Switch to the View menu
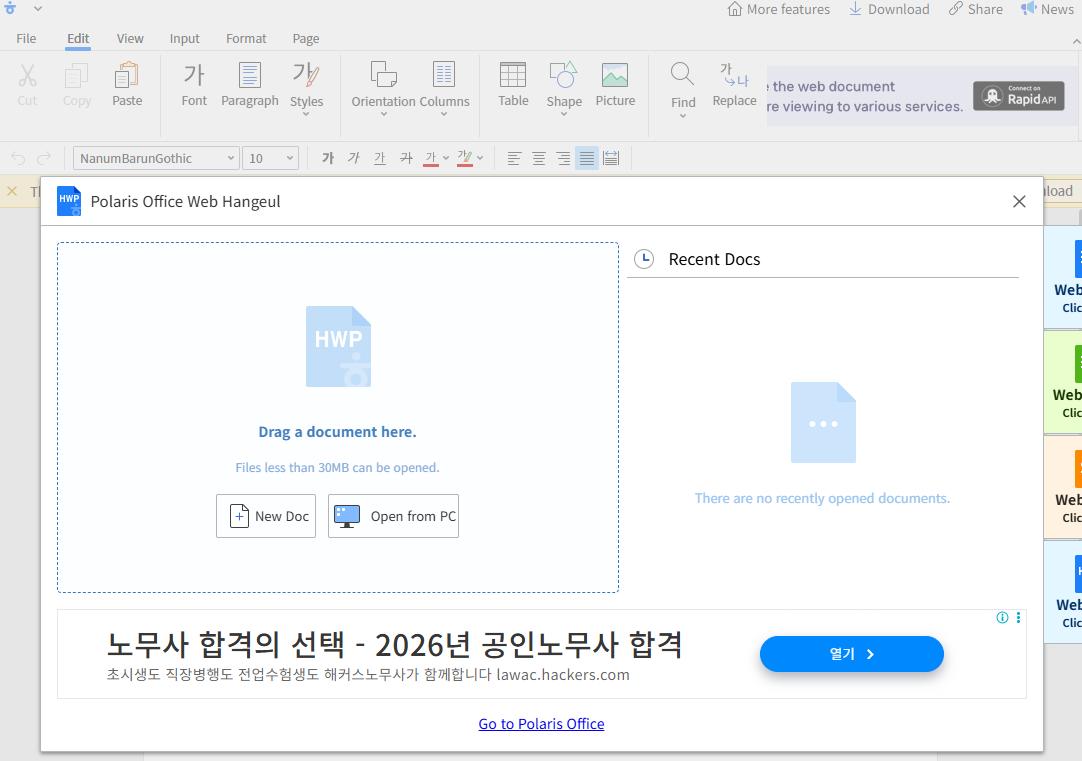 tap(130, 38)
